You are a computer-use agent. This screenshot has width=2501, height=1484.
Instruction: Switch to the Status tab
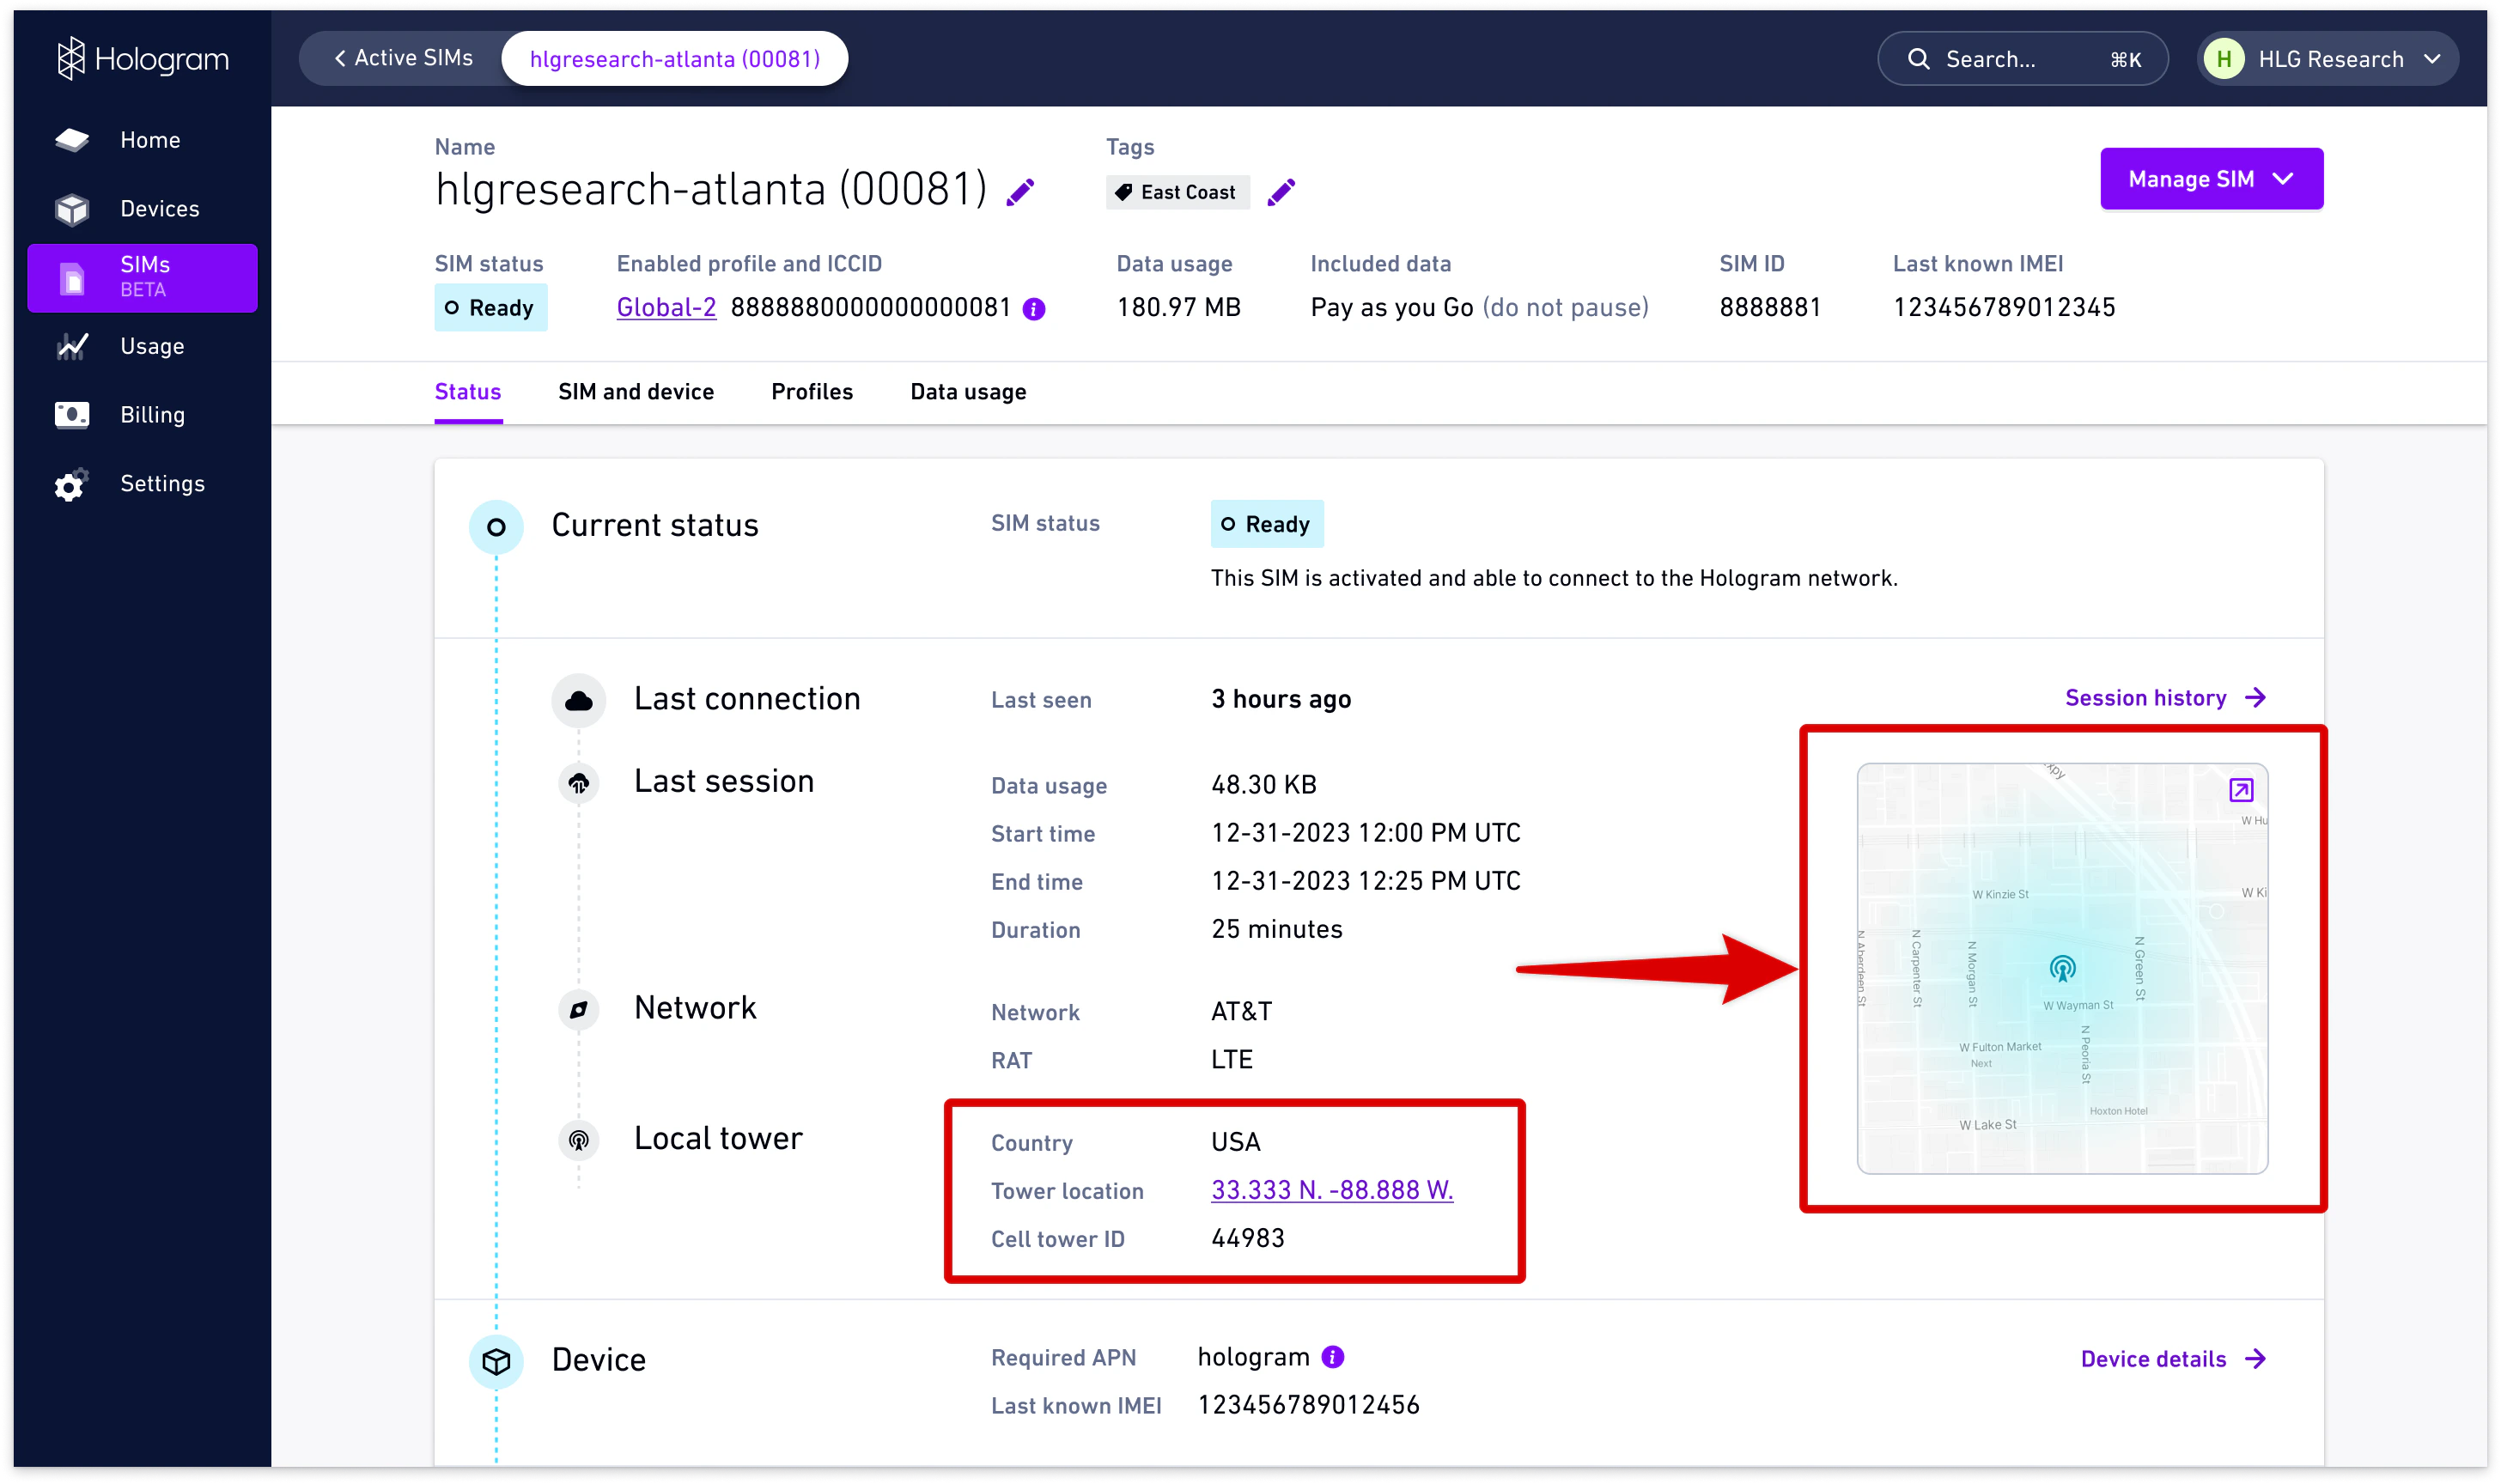pyautogui.click(x=468, y=392)
